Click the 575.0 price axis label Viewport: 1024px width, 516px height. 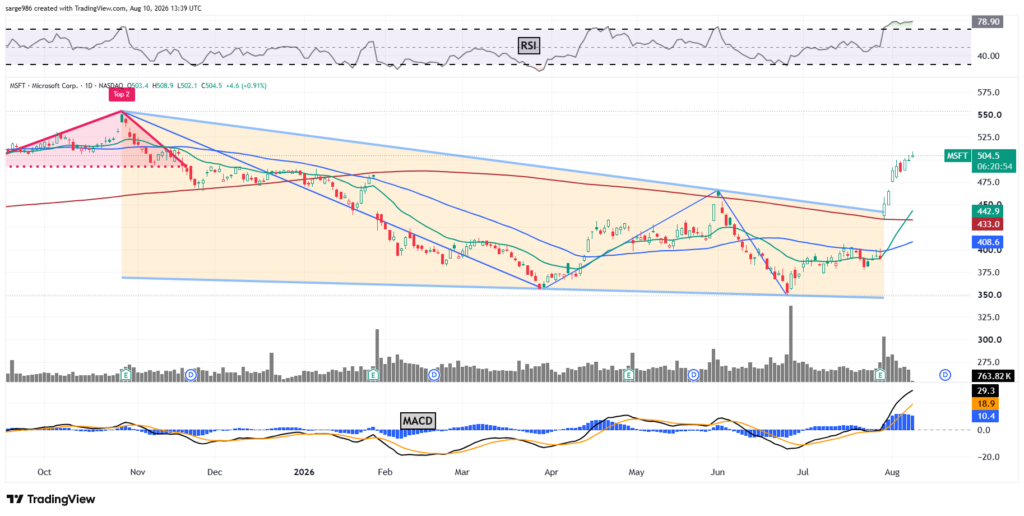click(988, 93)
